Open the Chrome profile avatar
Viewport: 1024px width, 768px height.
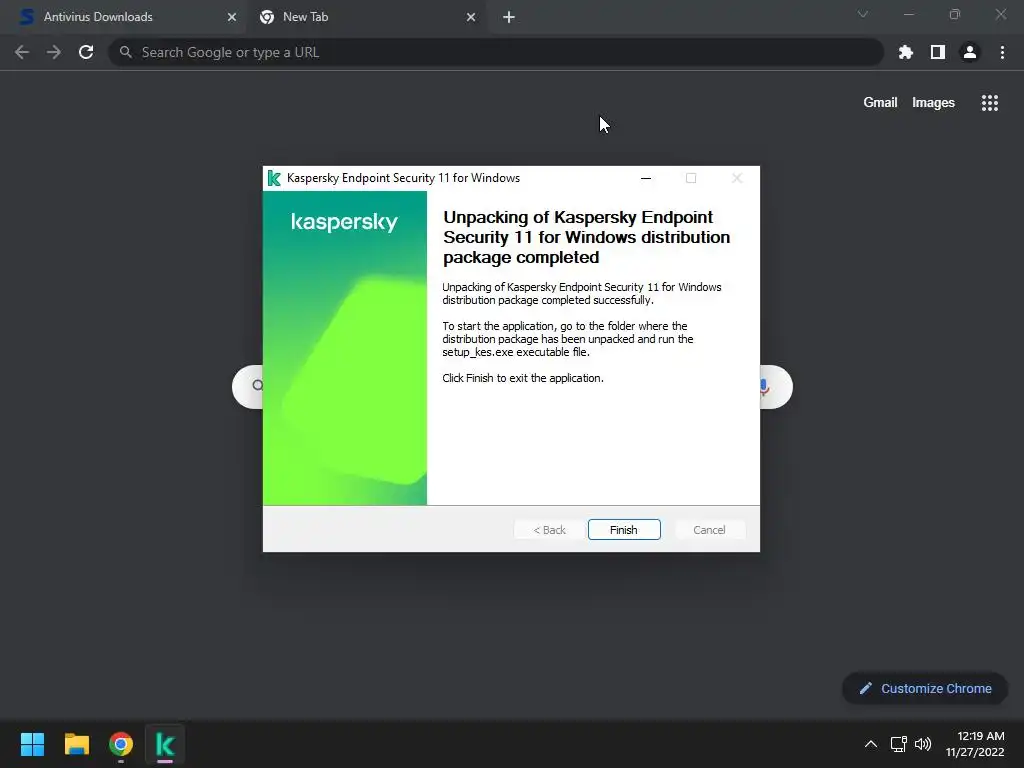970,52
